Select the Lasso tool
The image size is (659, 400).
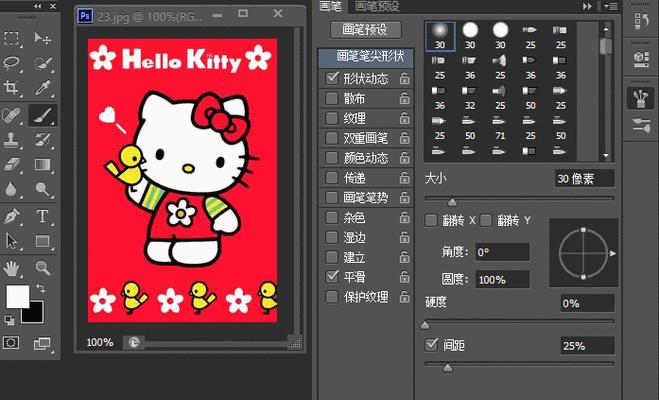(x=11, y=63)
